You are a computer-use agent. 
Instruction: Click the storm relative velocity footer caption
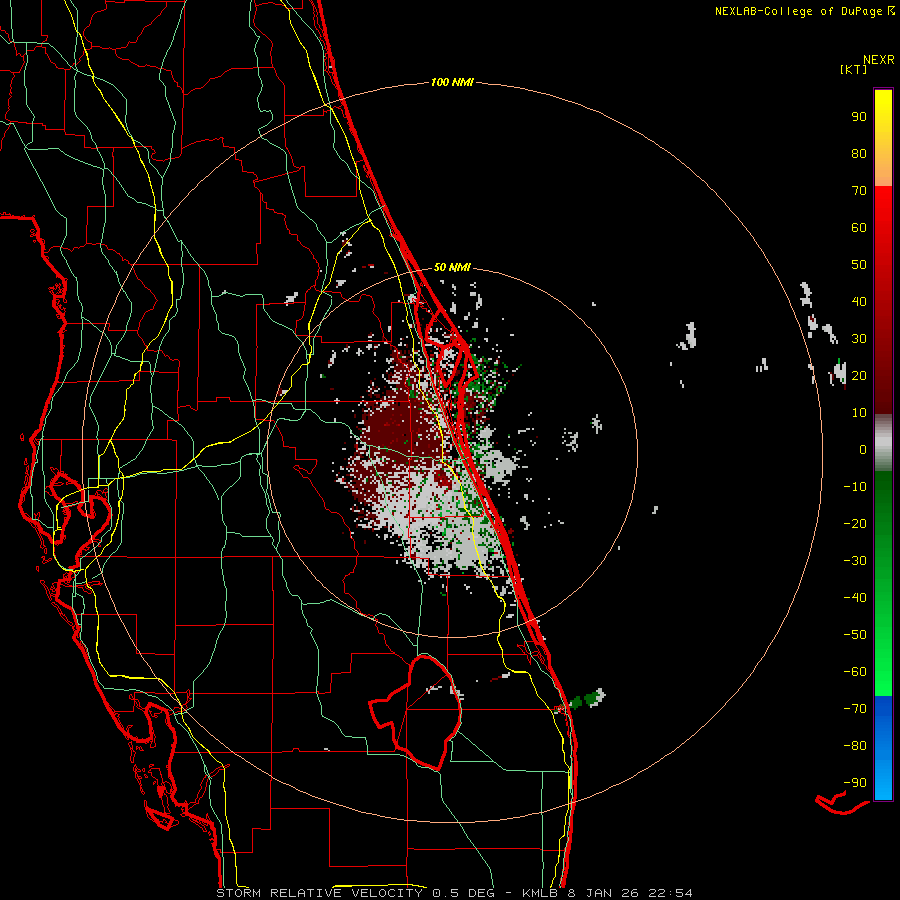pos(455,893)
